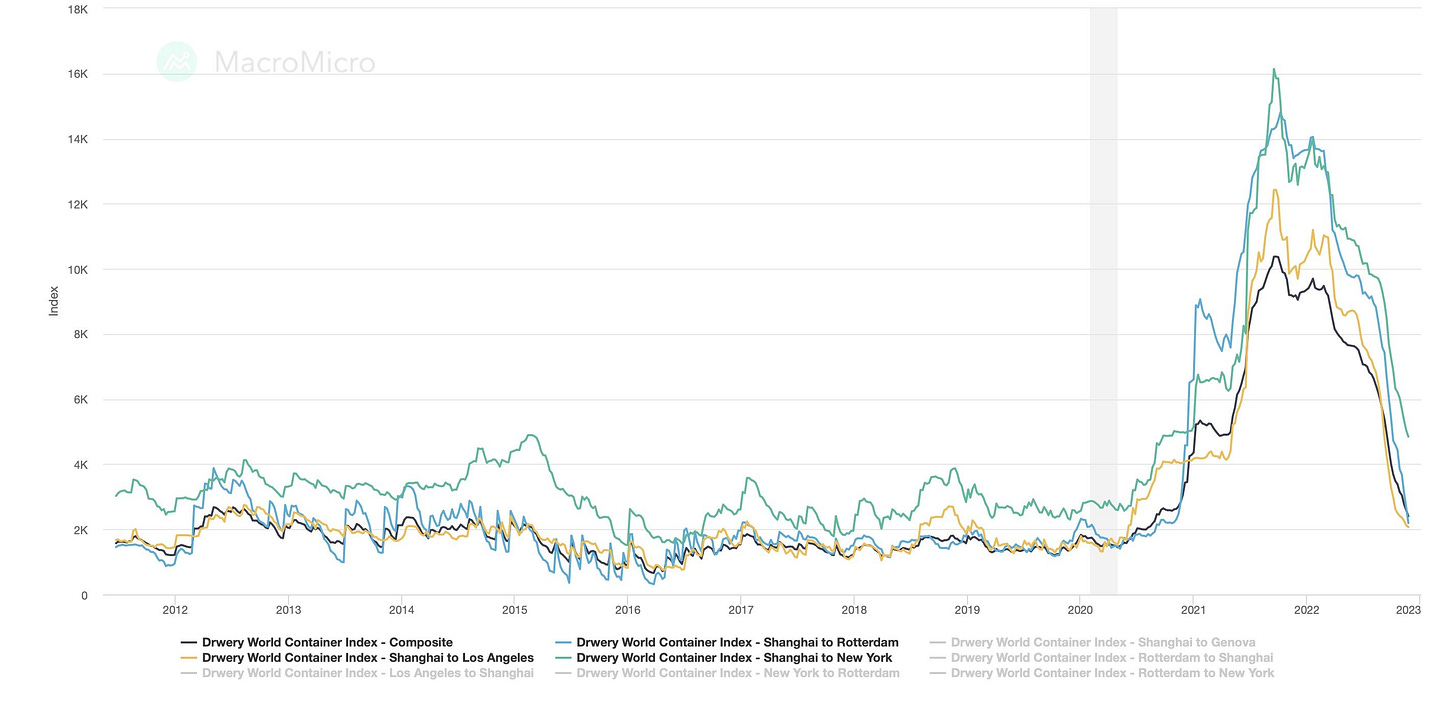Image resolution: width=1456 pixels, height=709 pixels.
Task: Click the blue Rotterdam legend line marker
Action: [563, 643]
